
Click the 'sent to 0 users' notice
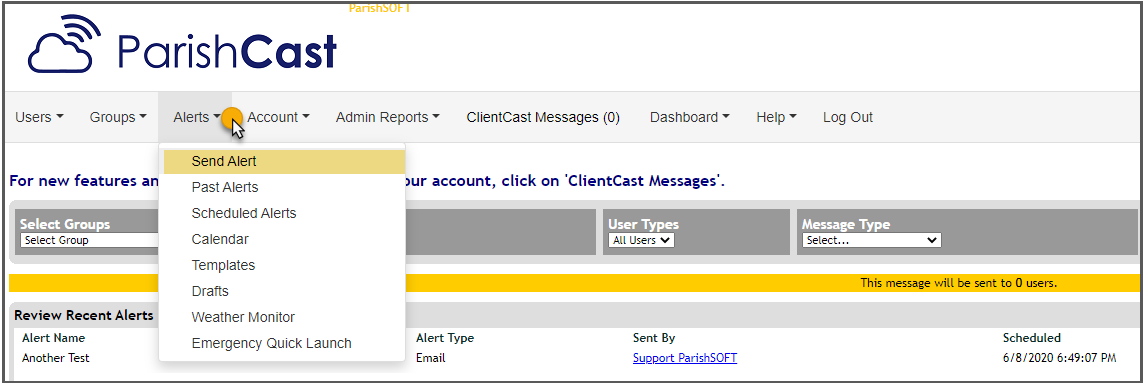point(959,282)
